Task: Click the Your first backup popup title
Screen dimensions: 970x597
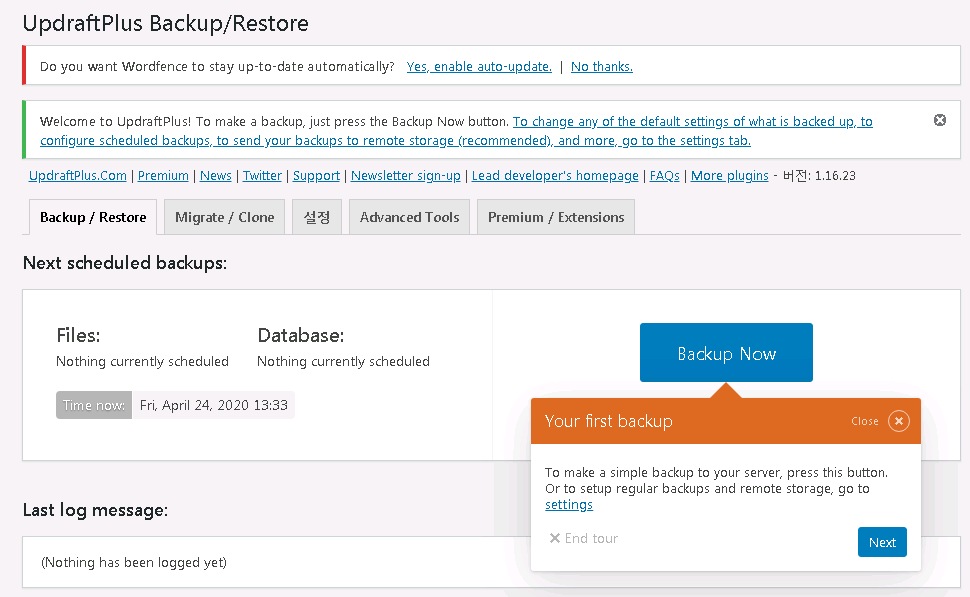Action: [608, 421]
